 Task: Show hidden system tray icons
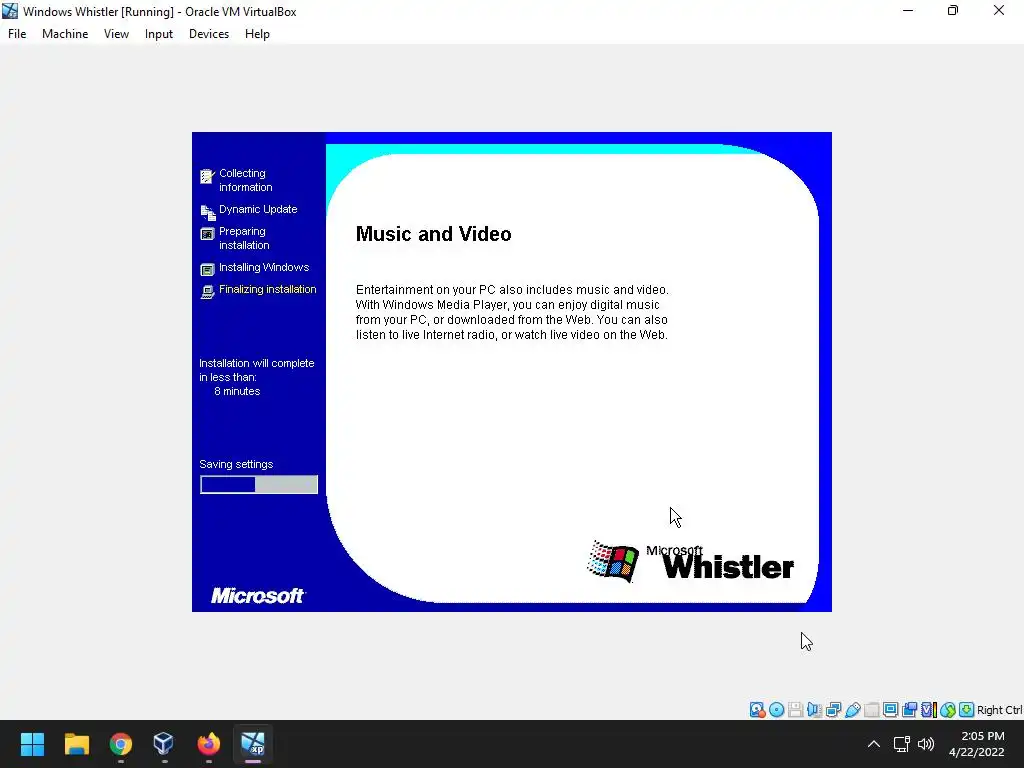(x=874, y=744)
